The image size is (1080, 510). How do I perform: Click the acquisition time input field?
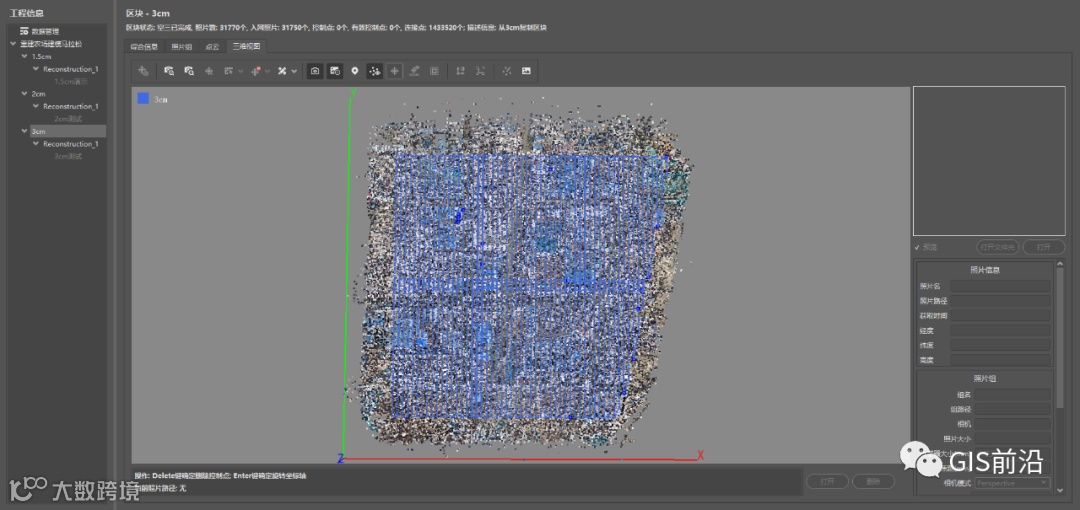[1000, 316]
